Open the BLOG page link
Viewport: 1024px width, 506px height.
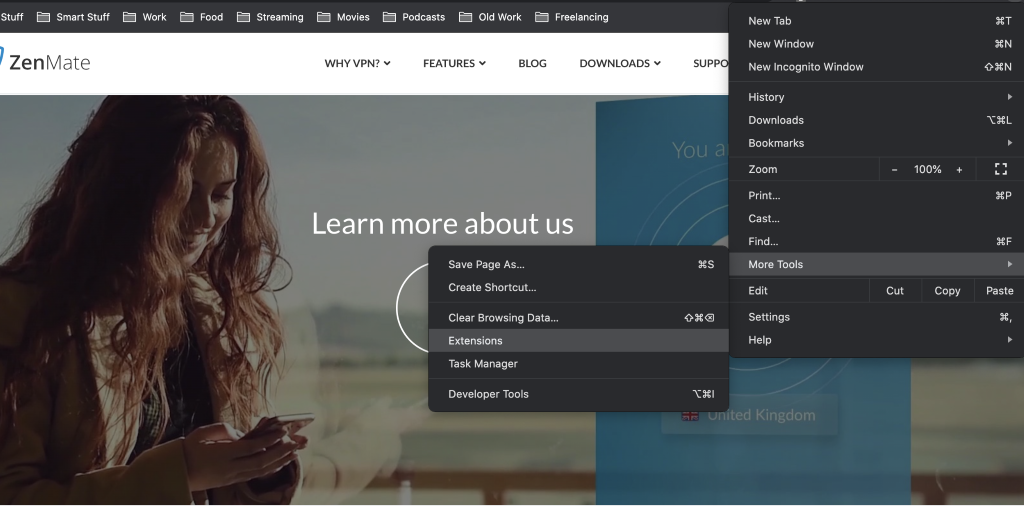[x=532, y=63]
